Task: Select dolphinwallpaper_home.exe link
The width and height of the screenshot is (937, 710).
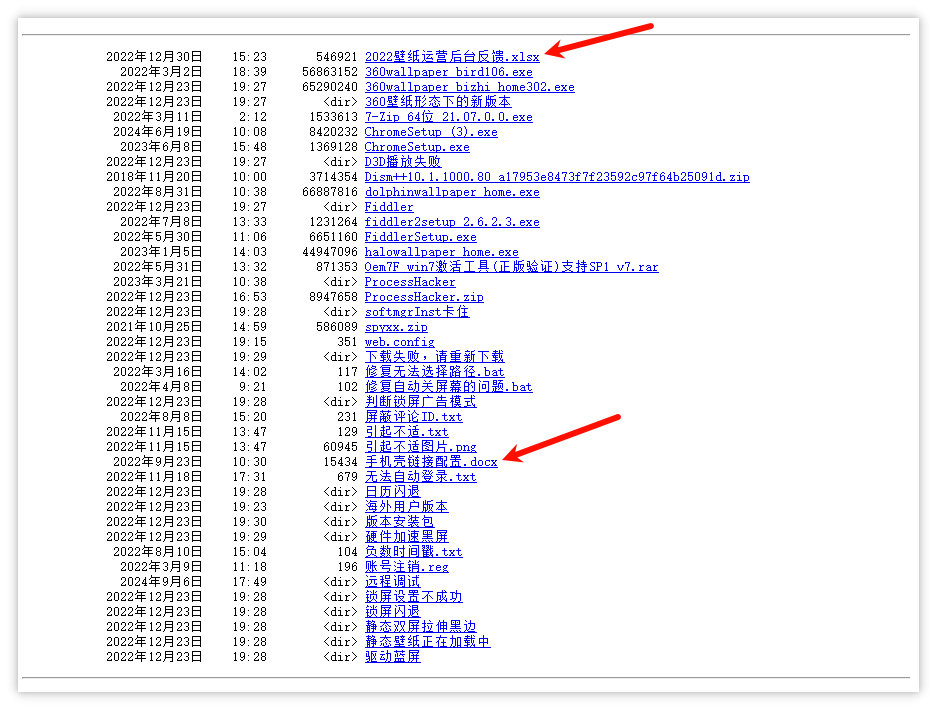Action: [451, 192]
